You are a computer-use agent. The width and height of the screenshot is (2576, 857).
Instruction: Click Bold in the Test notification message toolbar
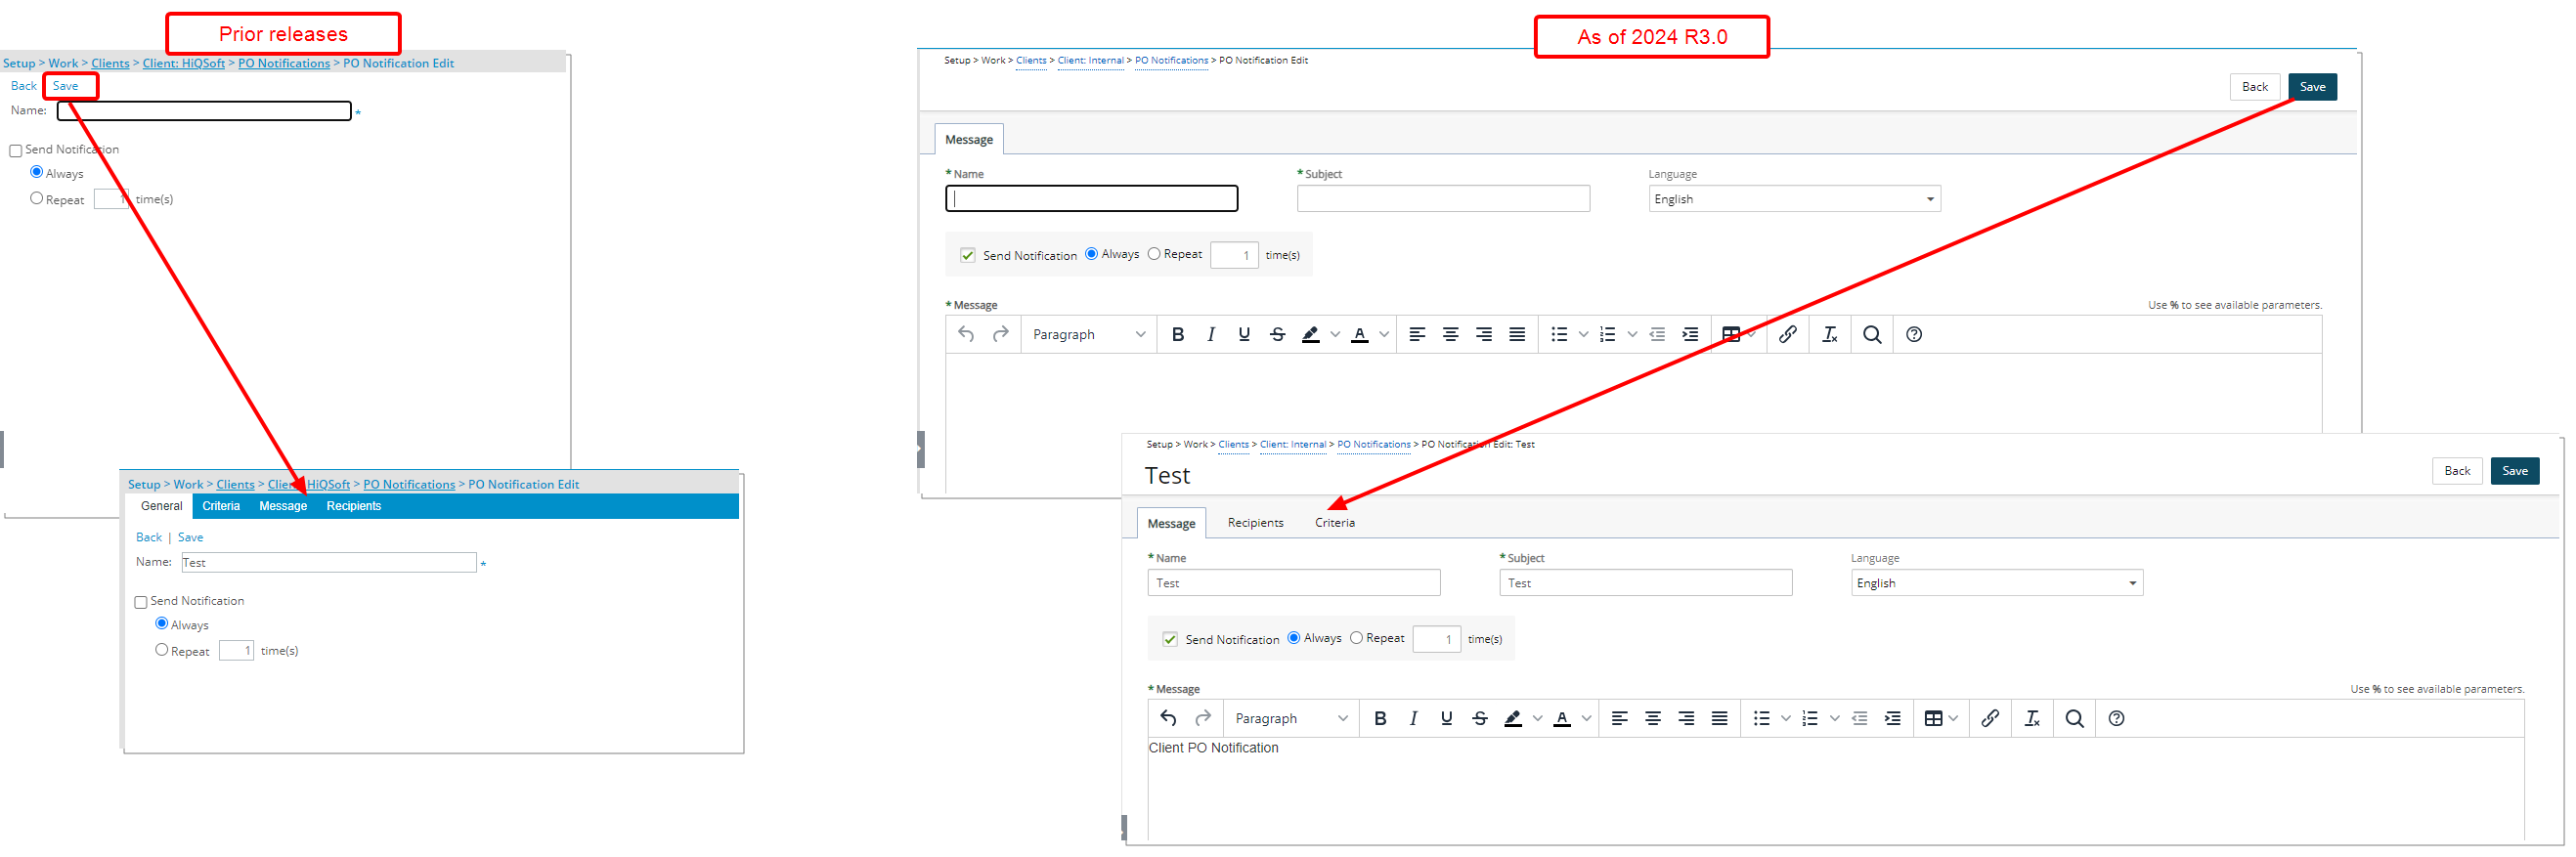click(x=1380, y=718)
